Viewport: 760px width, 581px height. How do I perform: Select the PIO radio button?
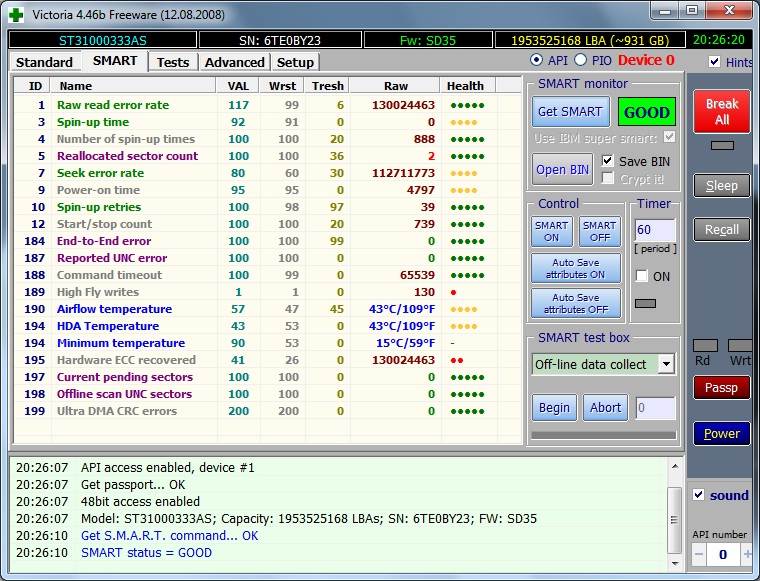[x=581, y=61]
